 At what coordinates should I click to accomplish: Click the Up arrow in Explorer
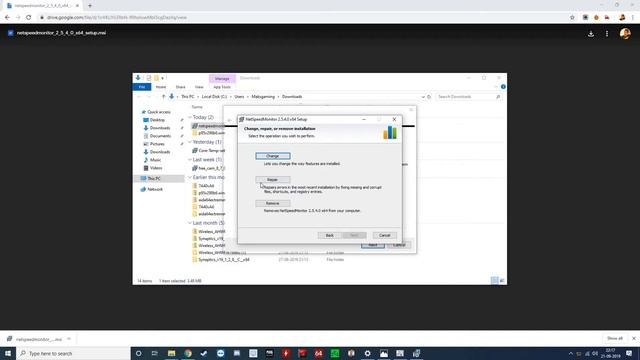point(163,97)
